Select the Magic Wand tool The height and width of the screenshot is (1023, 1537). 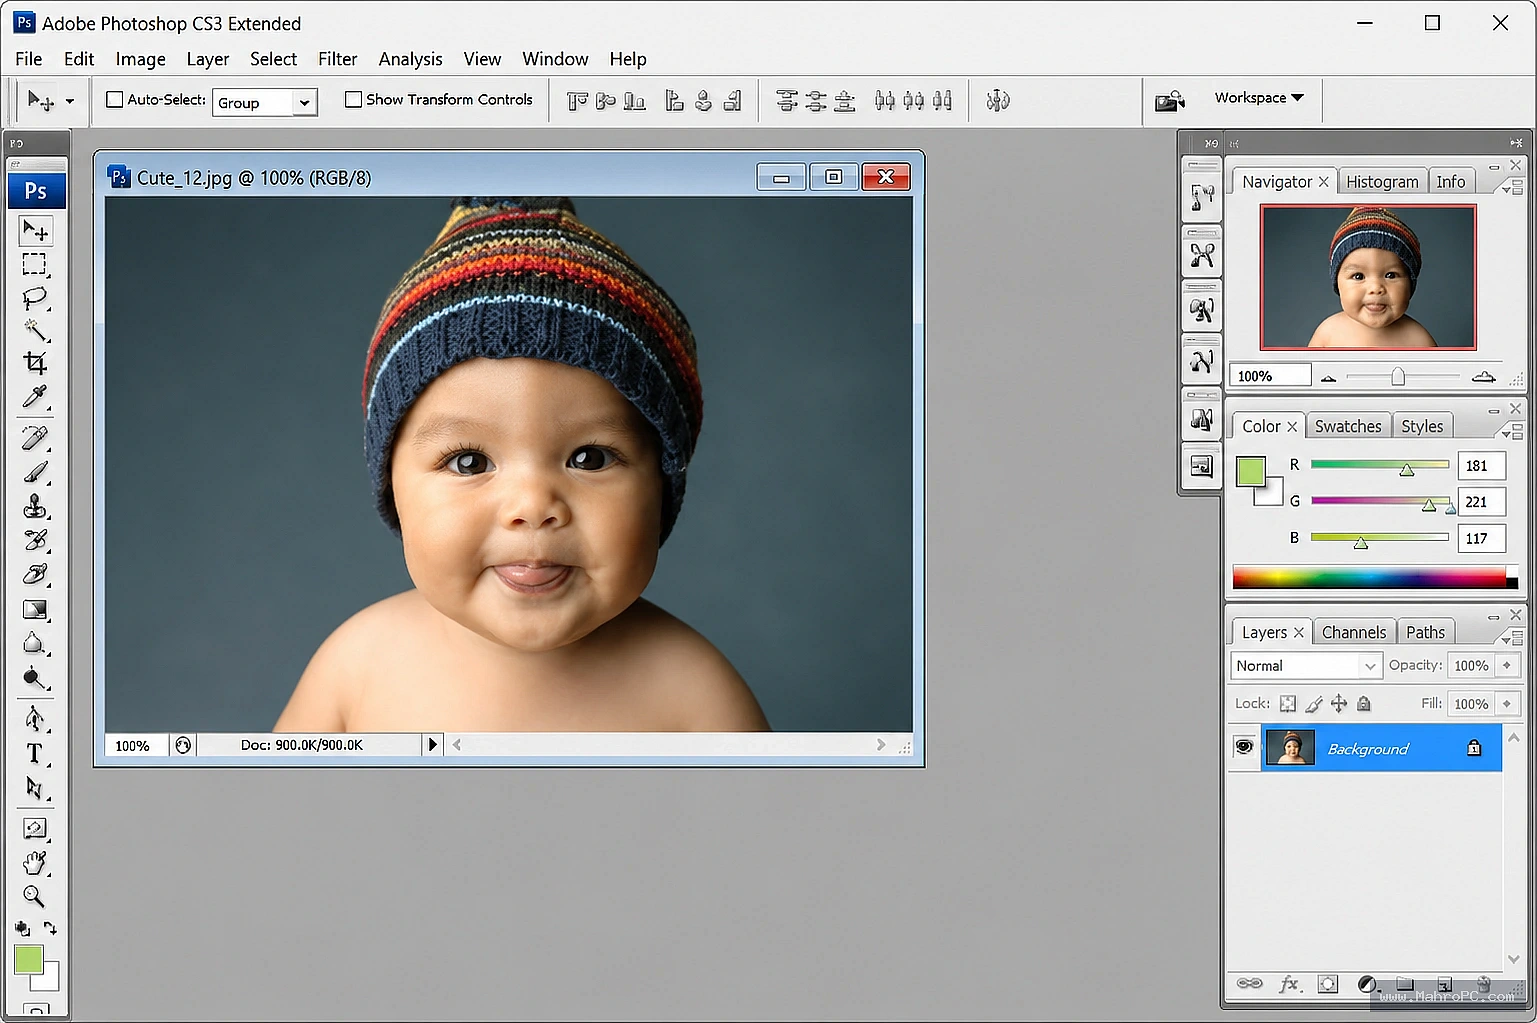point(35,330)
